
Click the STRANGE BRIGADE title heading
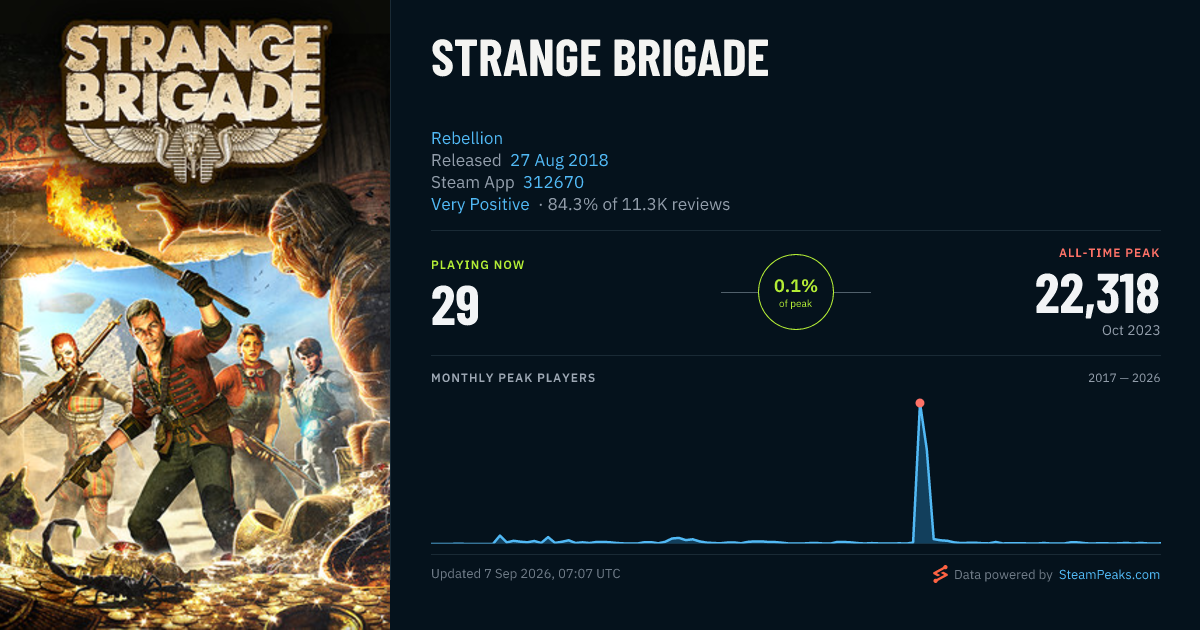click(600, 60)
